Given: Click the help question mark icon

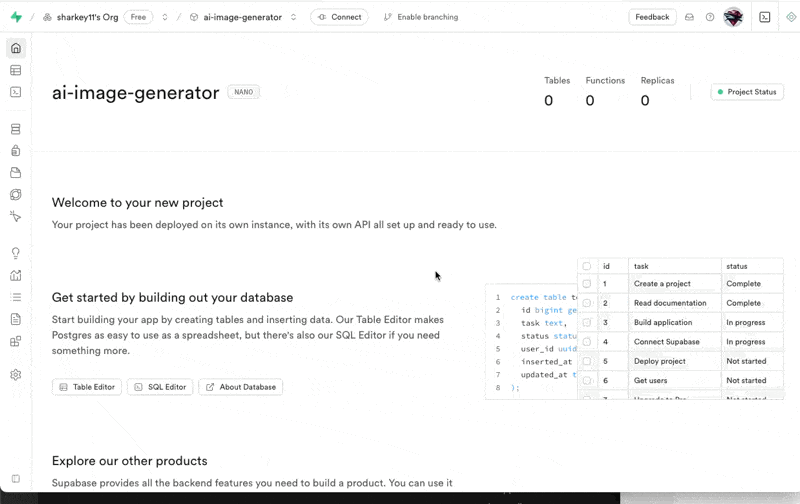Looking at the screenshot, I should tap(710, 17).
